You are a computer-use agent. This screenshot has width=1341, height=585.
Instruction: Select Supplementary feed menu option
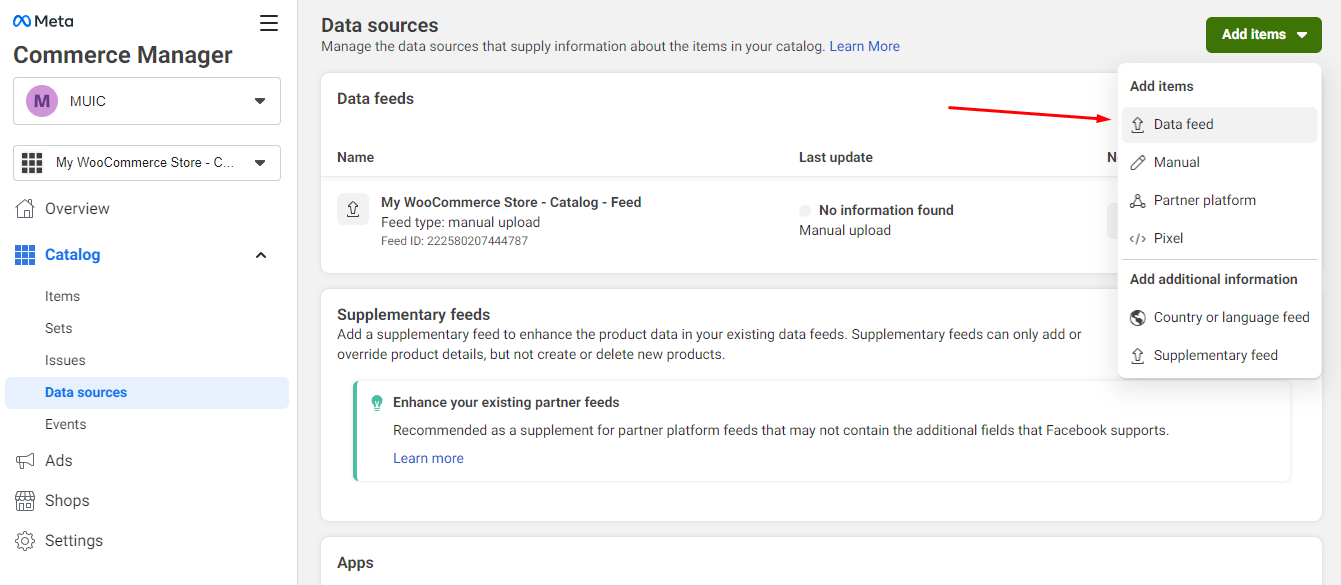point(1219,356)
